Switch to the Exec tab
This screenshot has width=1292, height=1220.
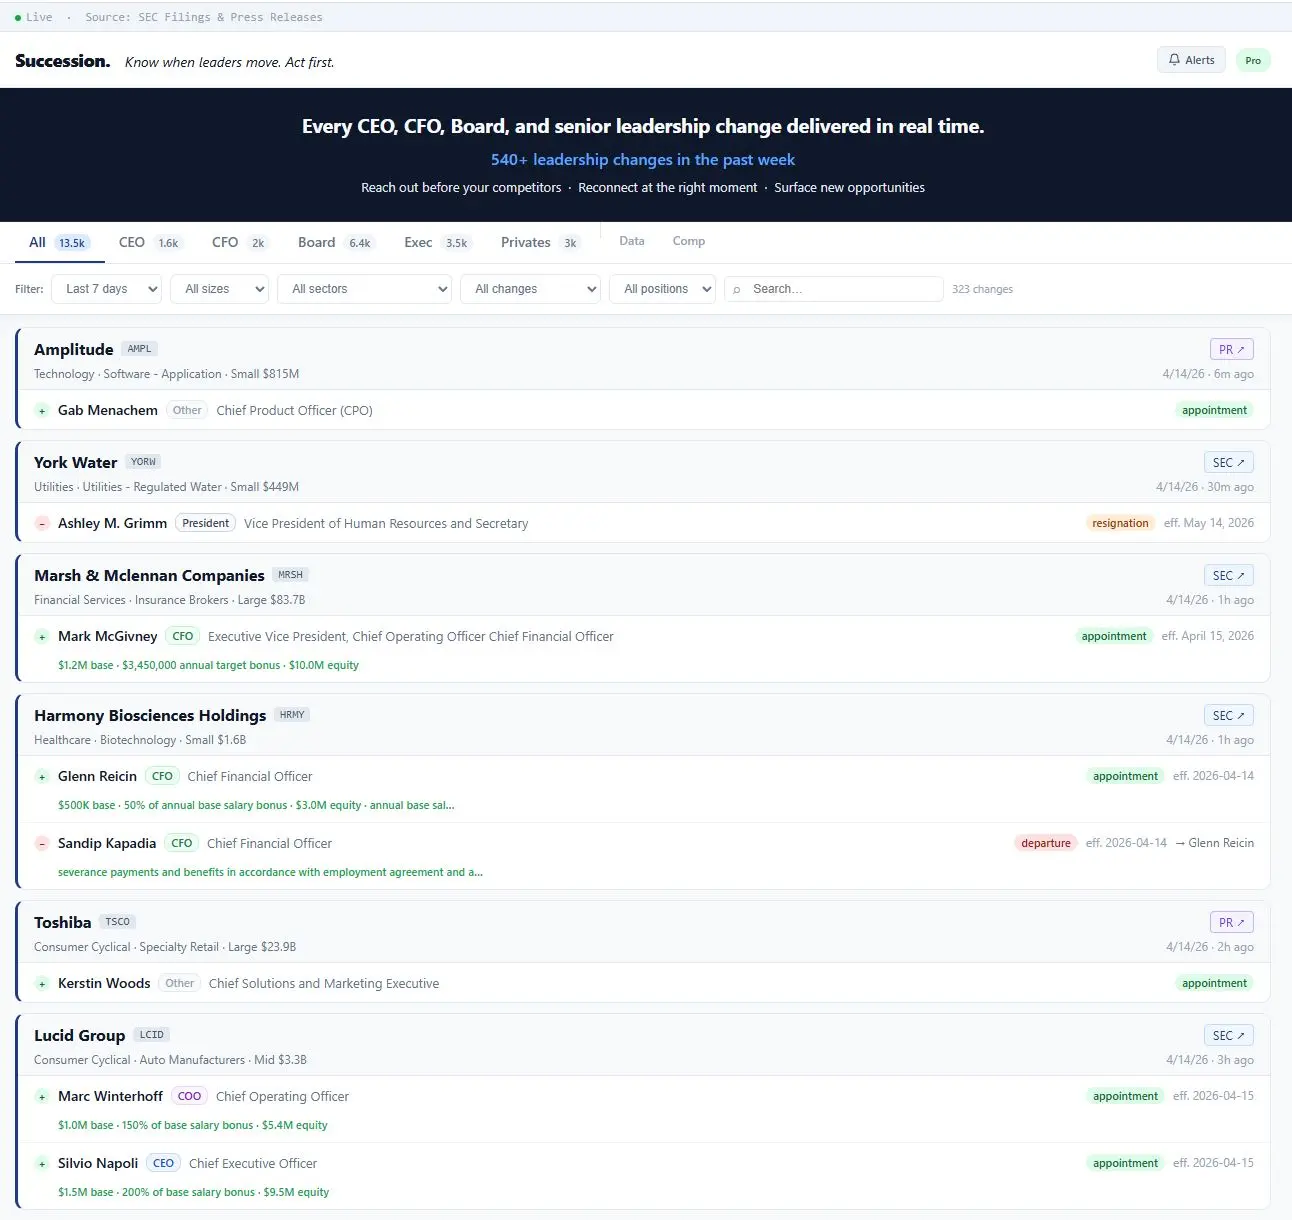[438, 242]
